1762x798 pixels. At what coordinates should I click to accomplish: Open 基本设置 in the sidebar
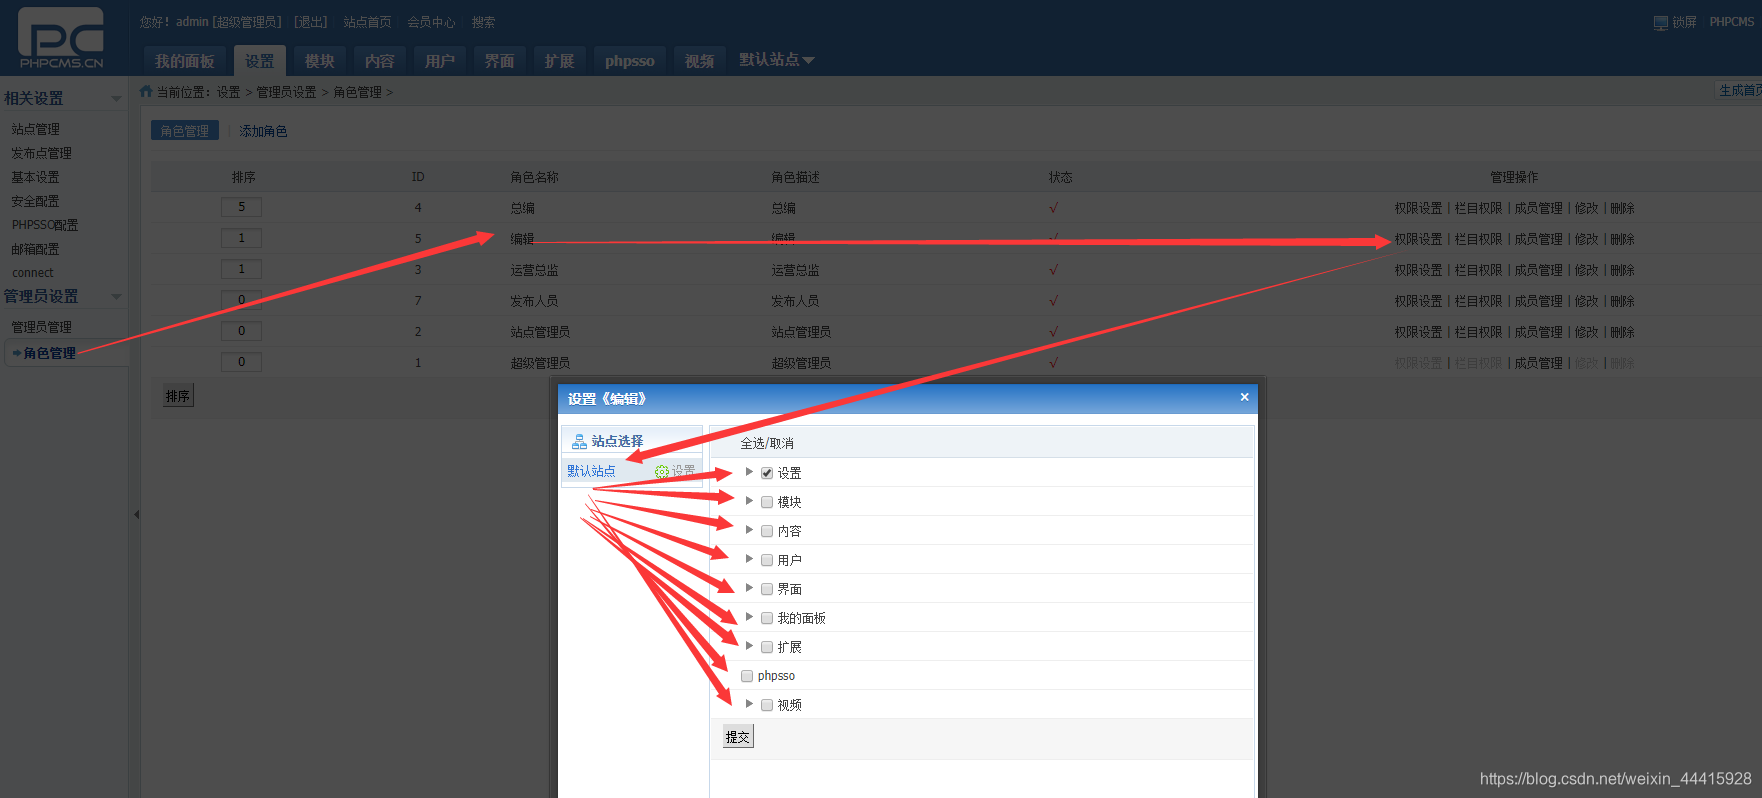pyautogui.click(x=36, y=177)
